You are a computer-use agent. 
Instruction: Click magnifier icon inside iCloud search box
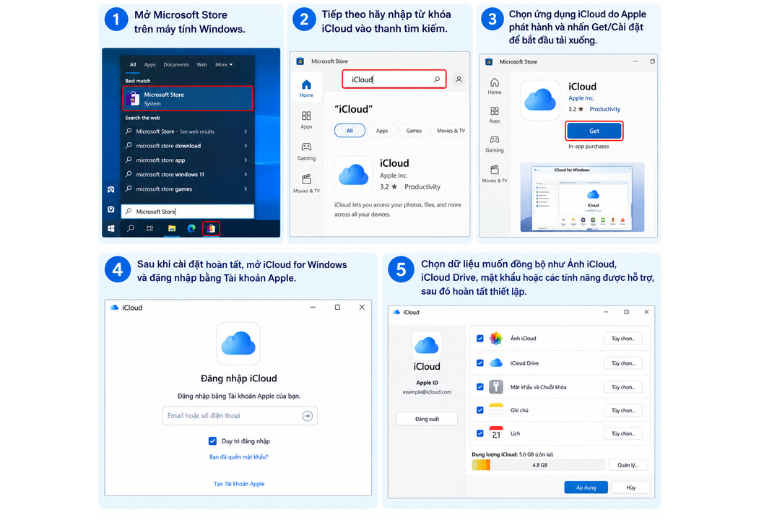click(437, 79)
